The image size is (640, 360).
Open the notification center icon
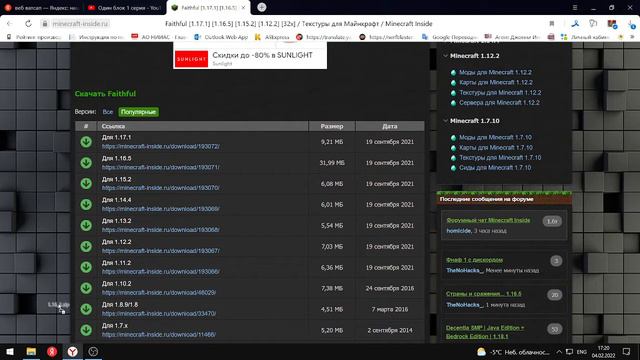point(627,352)
